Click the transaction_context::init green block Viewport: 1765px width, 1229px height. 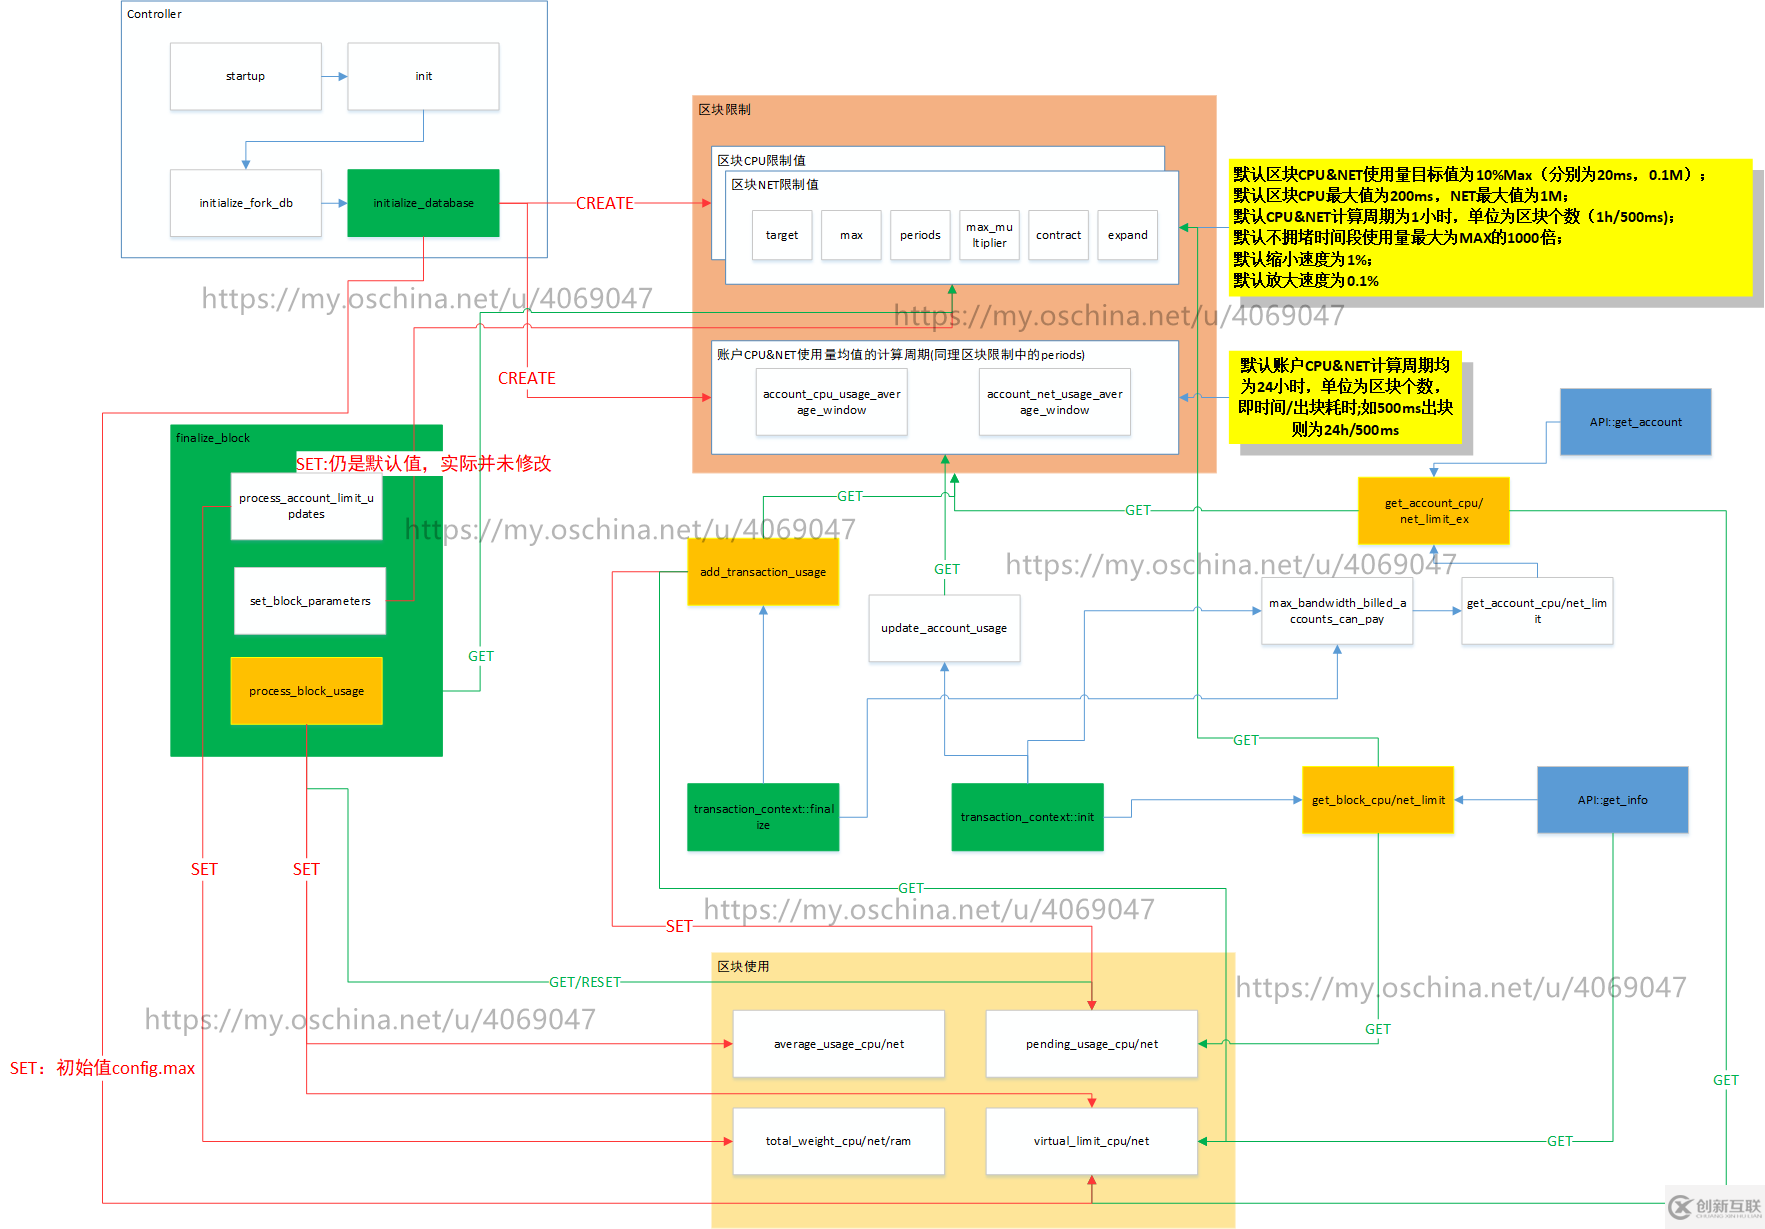pyautogui.click(x=1026, y=817)
